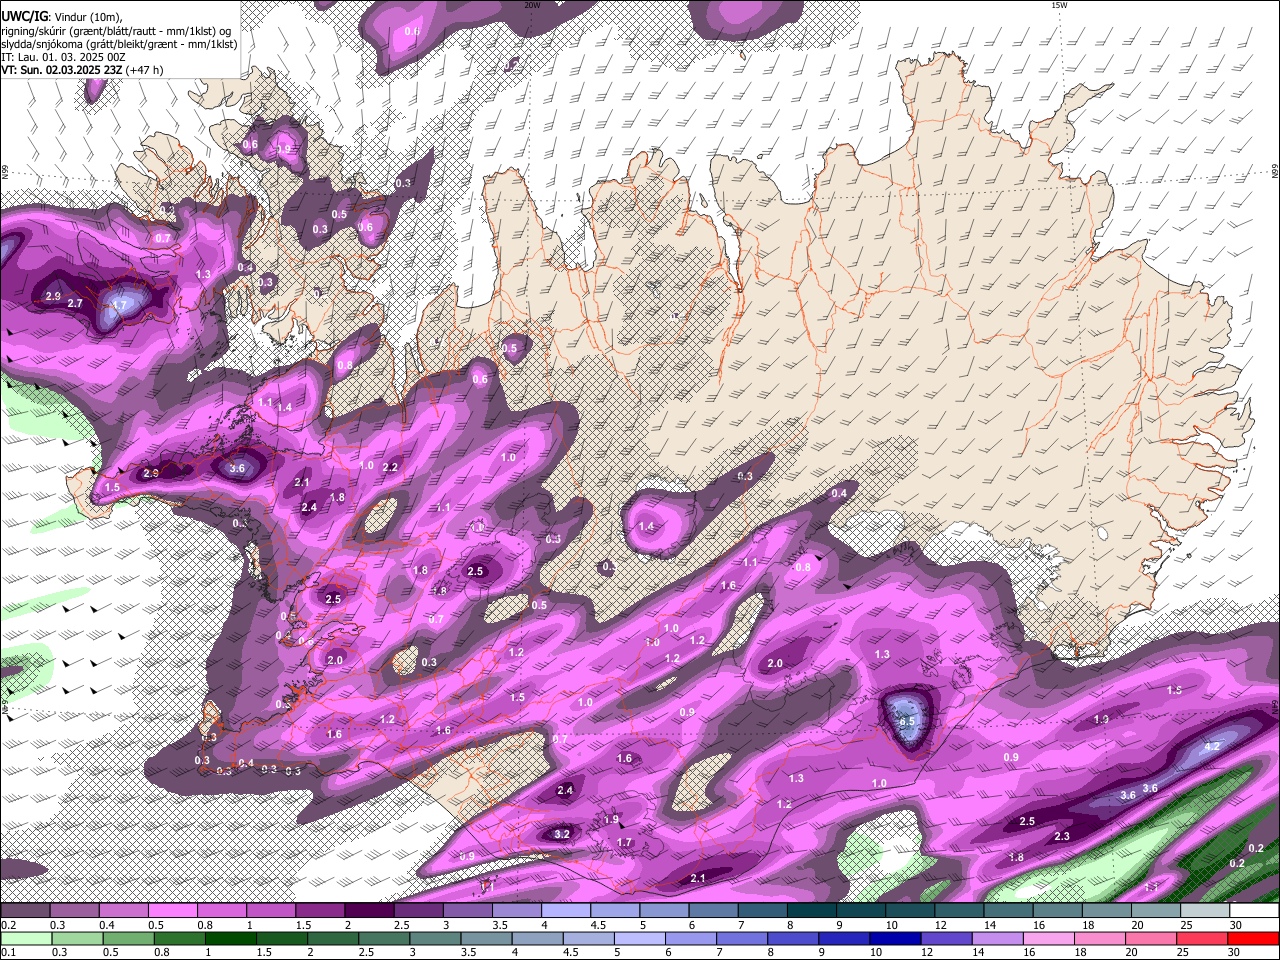Click the 'rigning/skúrir (grænt/blátt/rautt' header line
Viewport: 1280px width, 960px height.
[x=117, y=31]
